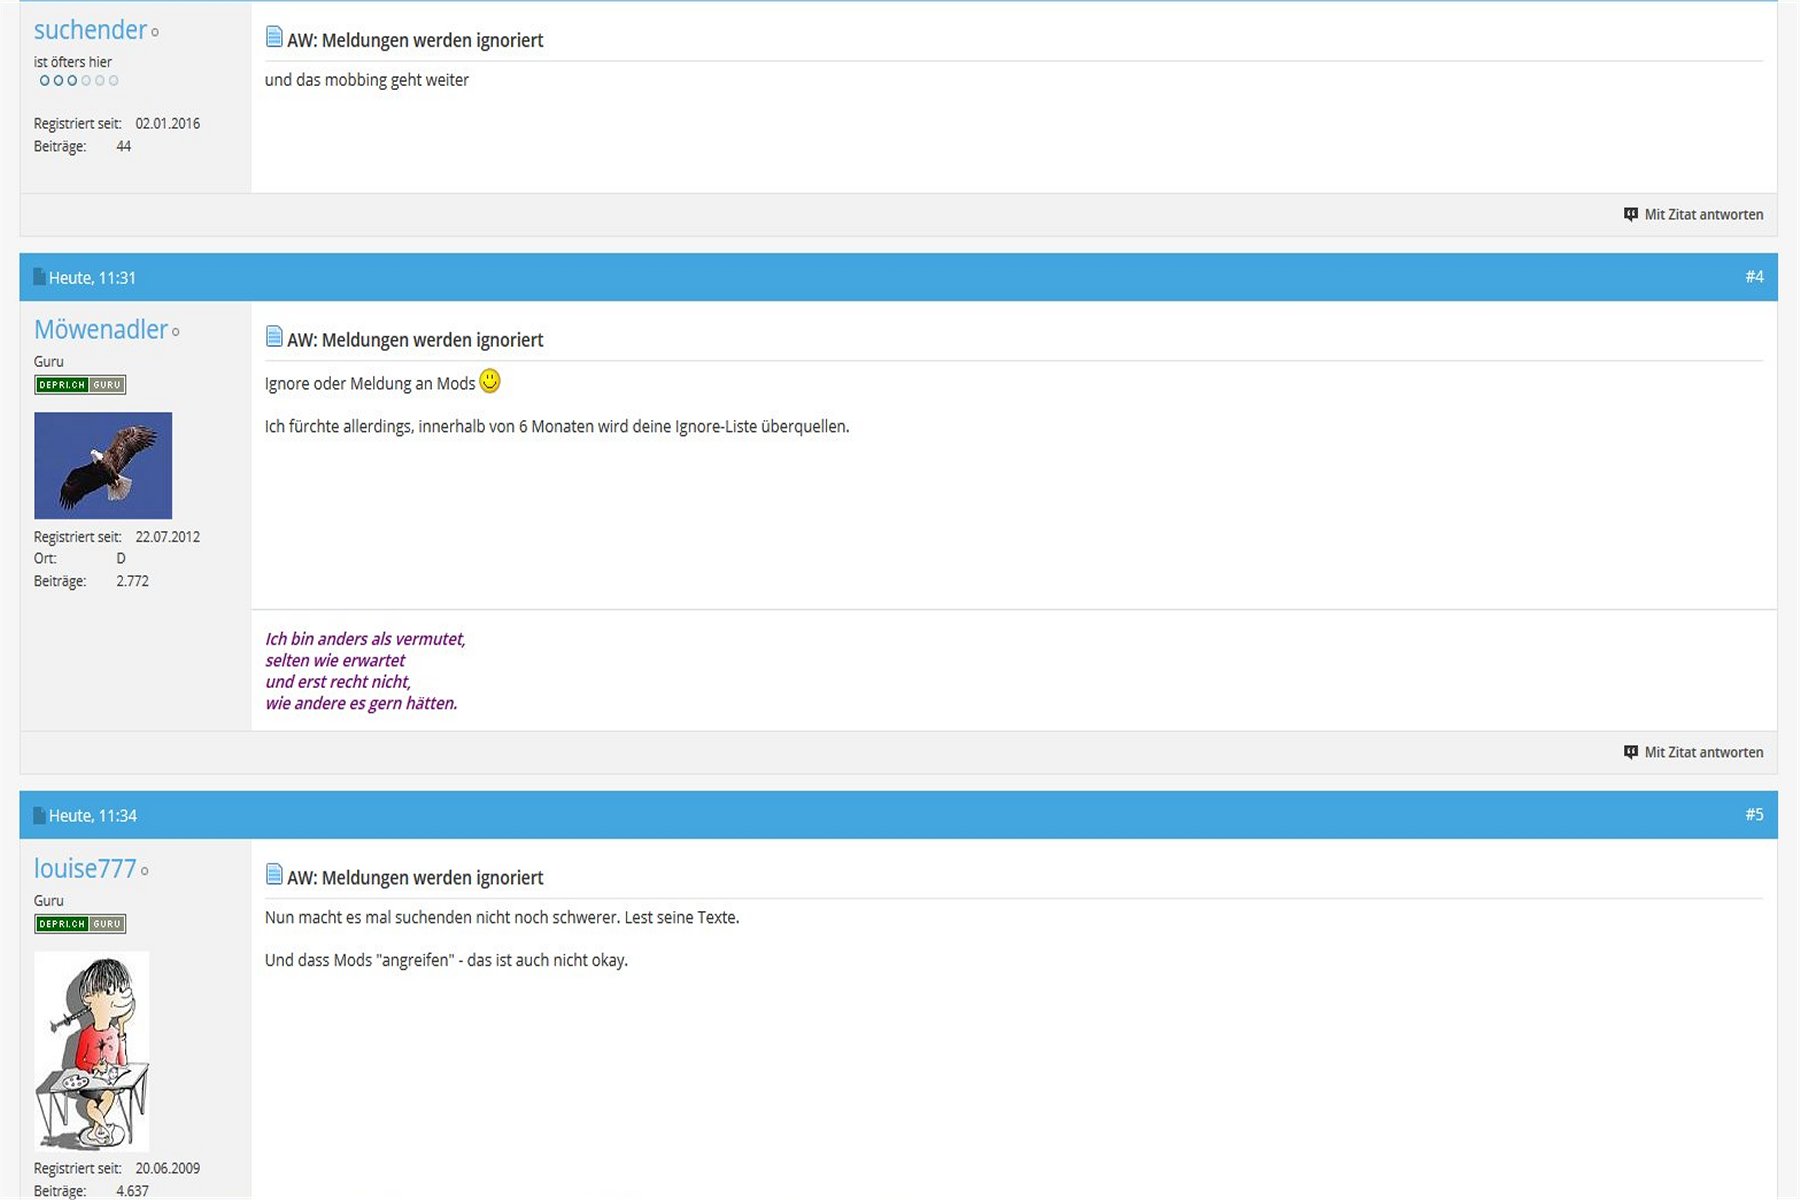
Task: Click the document icon in Möwenadler's post title
Action: pyautogui.click(x=274, y=337)
